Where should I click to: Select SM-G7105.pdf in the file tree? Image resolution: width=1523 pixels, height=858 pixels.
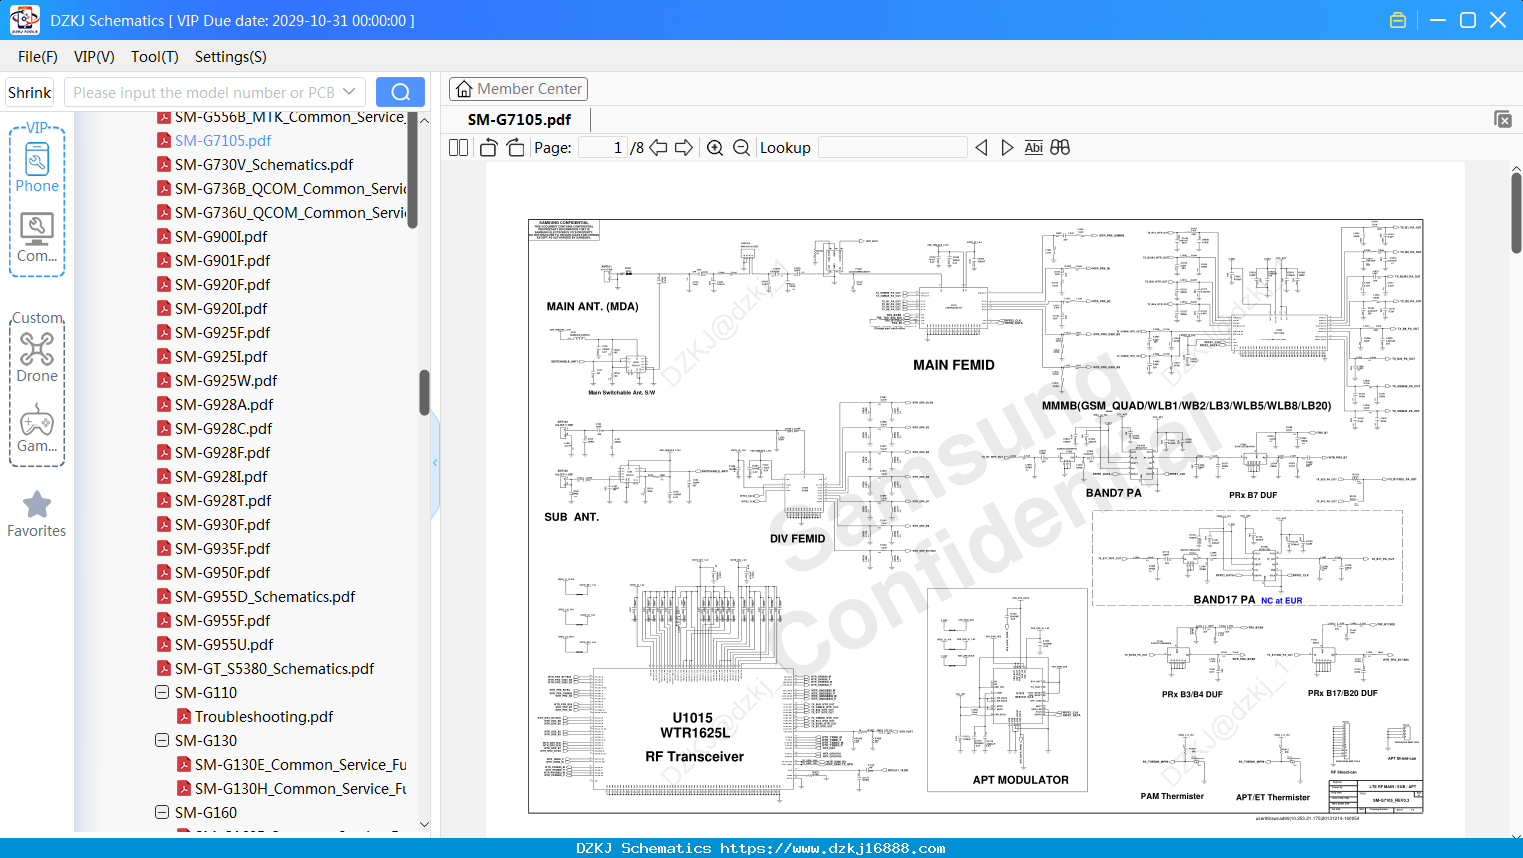pos(223,140)
